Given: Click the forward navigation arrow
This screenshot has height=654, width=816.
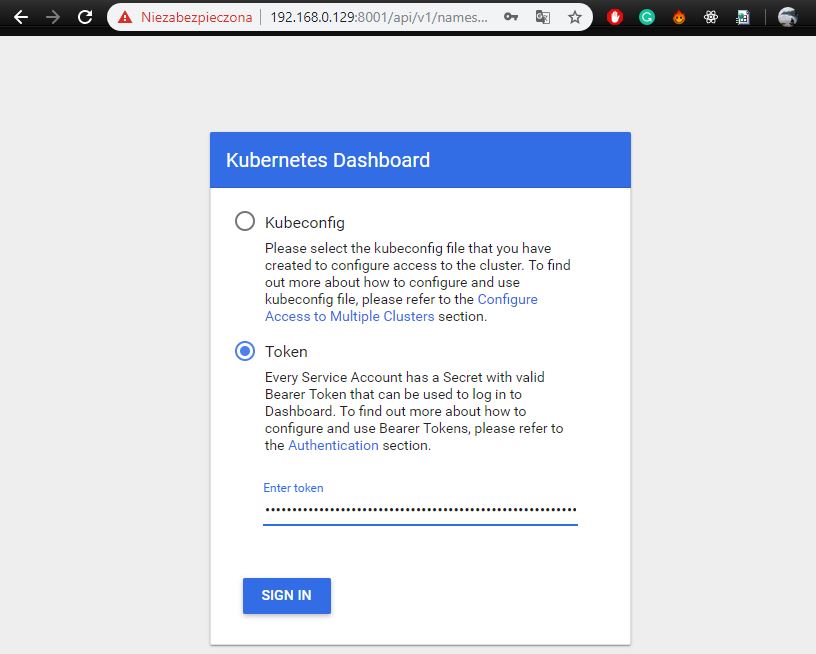Looking at the screenshot, I should coord(53,17).
